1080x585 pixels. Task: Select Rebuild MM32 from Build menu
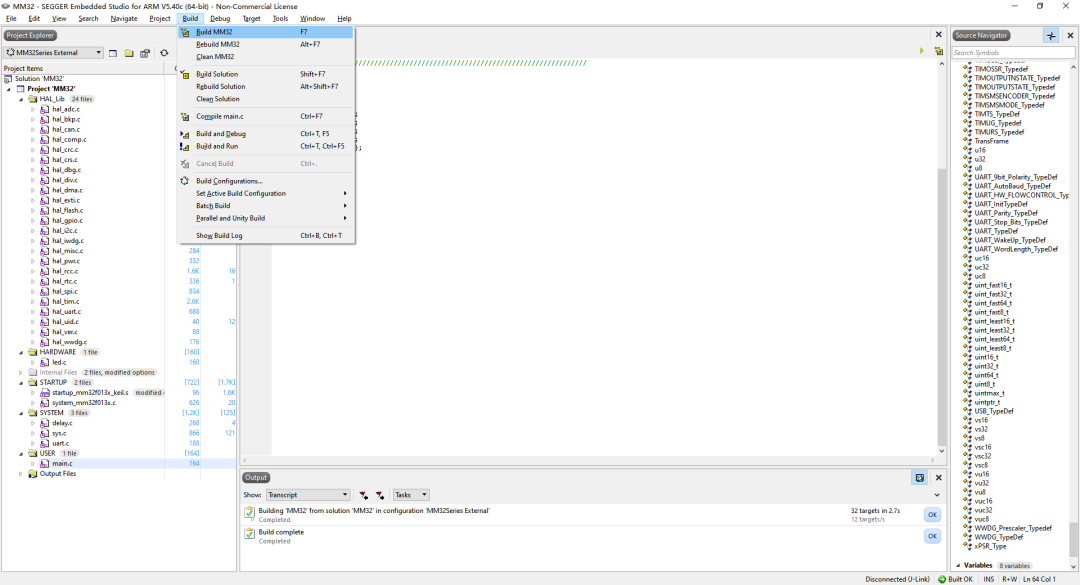click(x=266, y=44)
